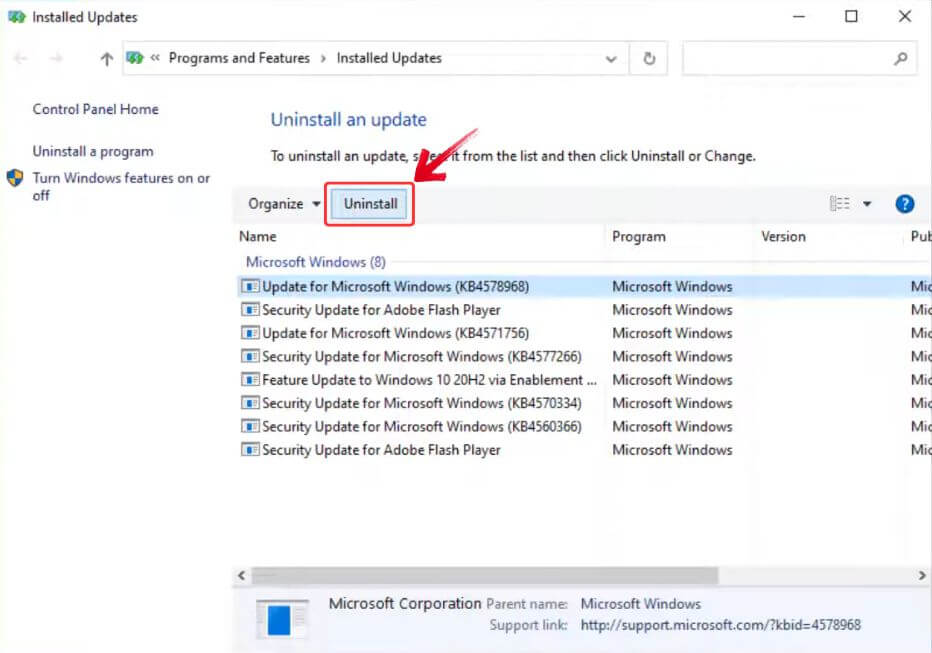Go to Control Panel Home
Image resolution: width=932 pixels, height=653 pixels.
pos(95,109)
